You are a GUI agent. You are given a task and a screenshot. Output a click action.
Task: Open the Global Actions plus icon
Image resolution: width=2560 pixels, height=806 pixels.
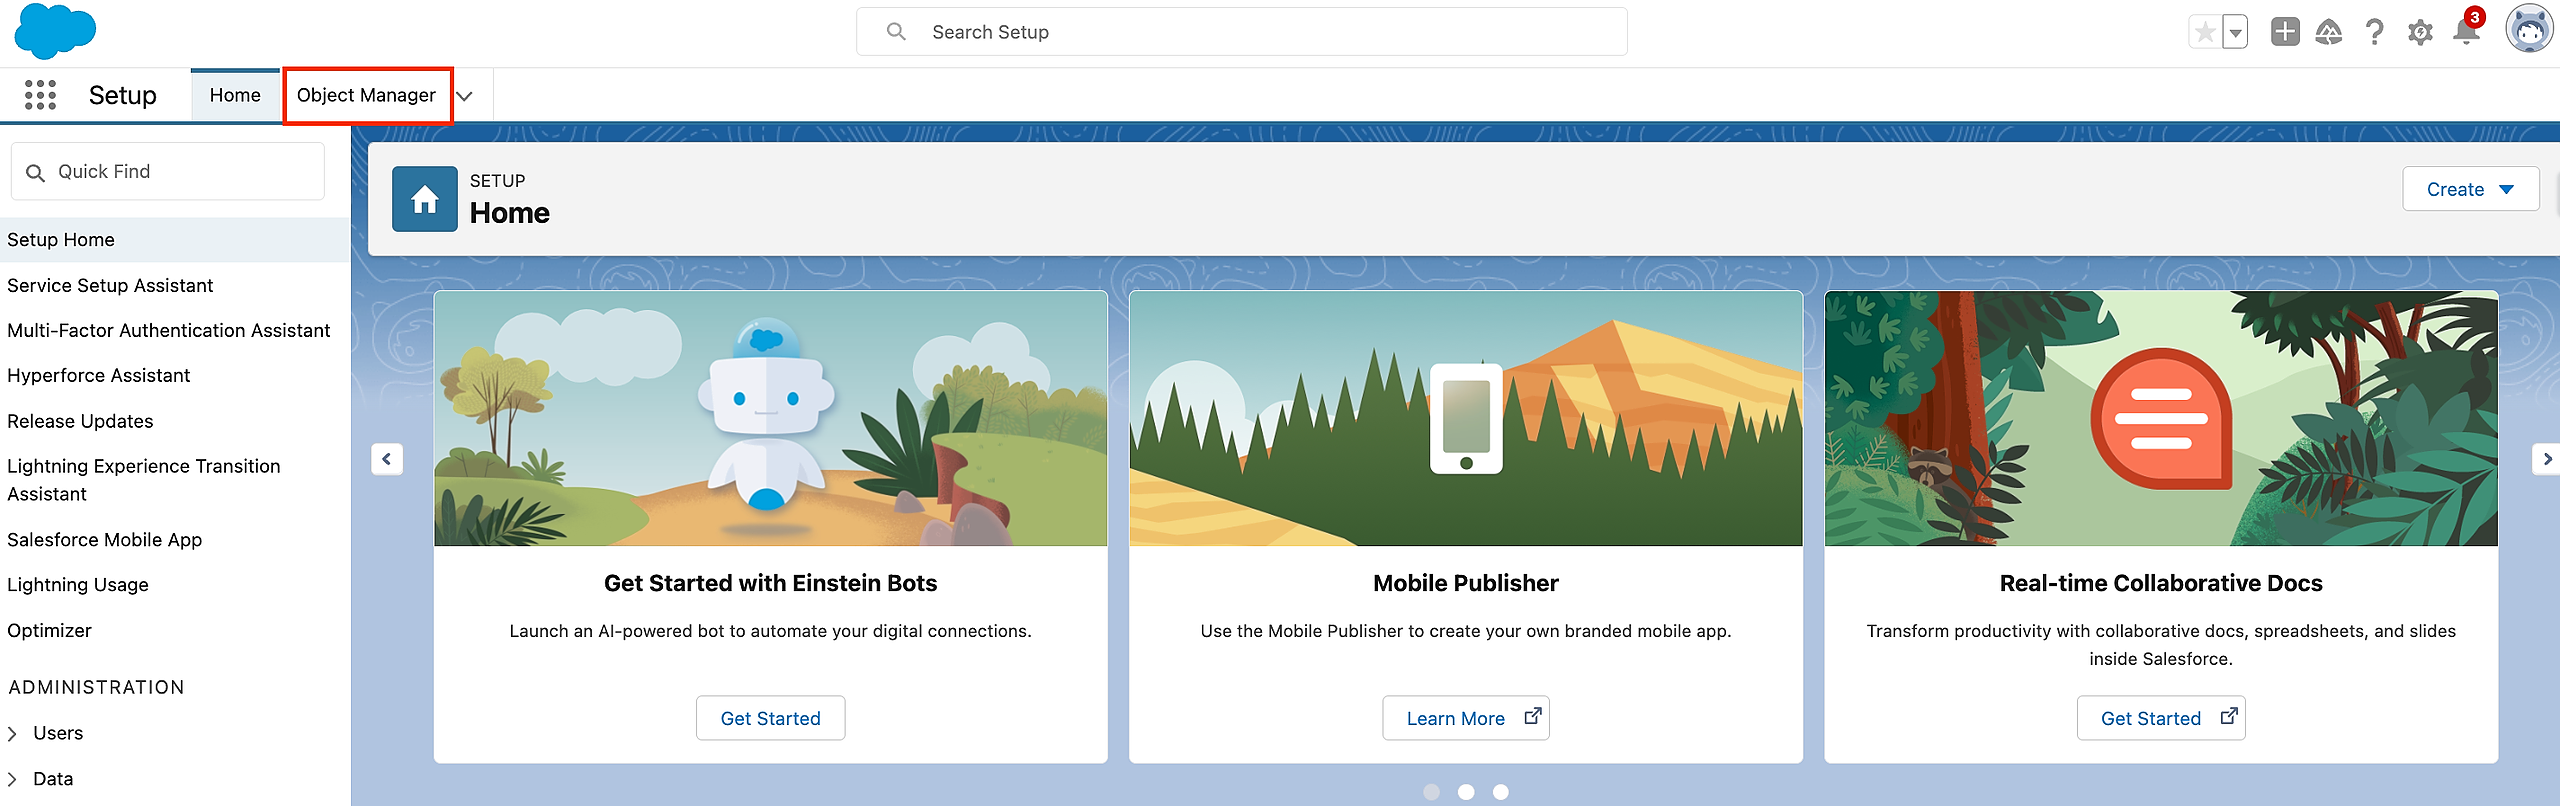2285,32
